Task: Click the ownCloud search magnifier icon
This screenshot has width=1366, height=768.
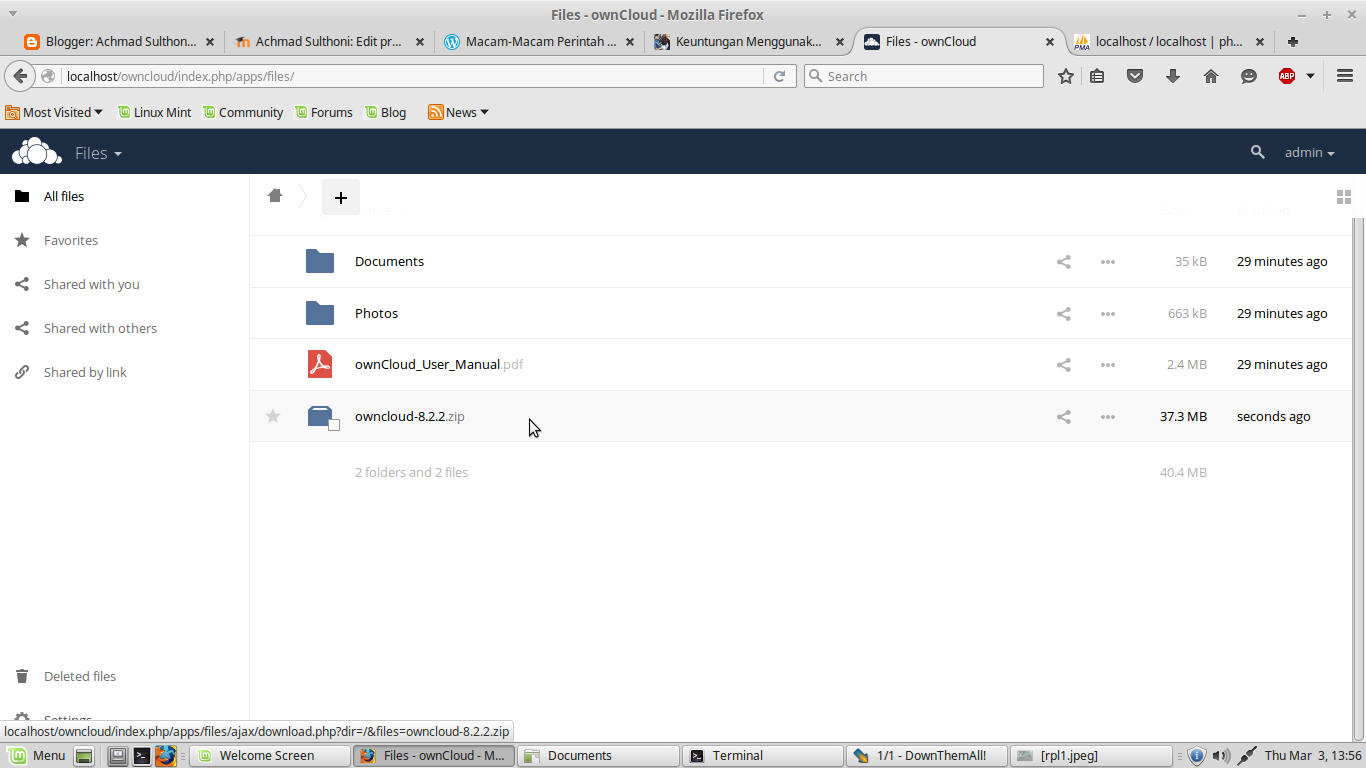Action: [x=1257, y=152]
